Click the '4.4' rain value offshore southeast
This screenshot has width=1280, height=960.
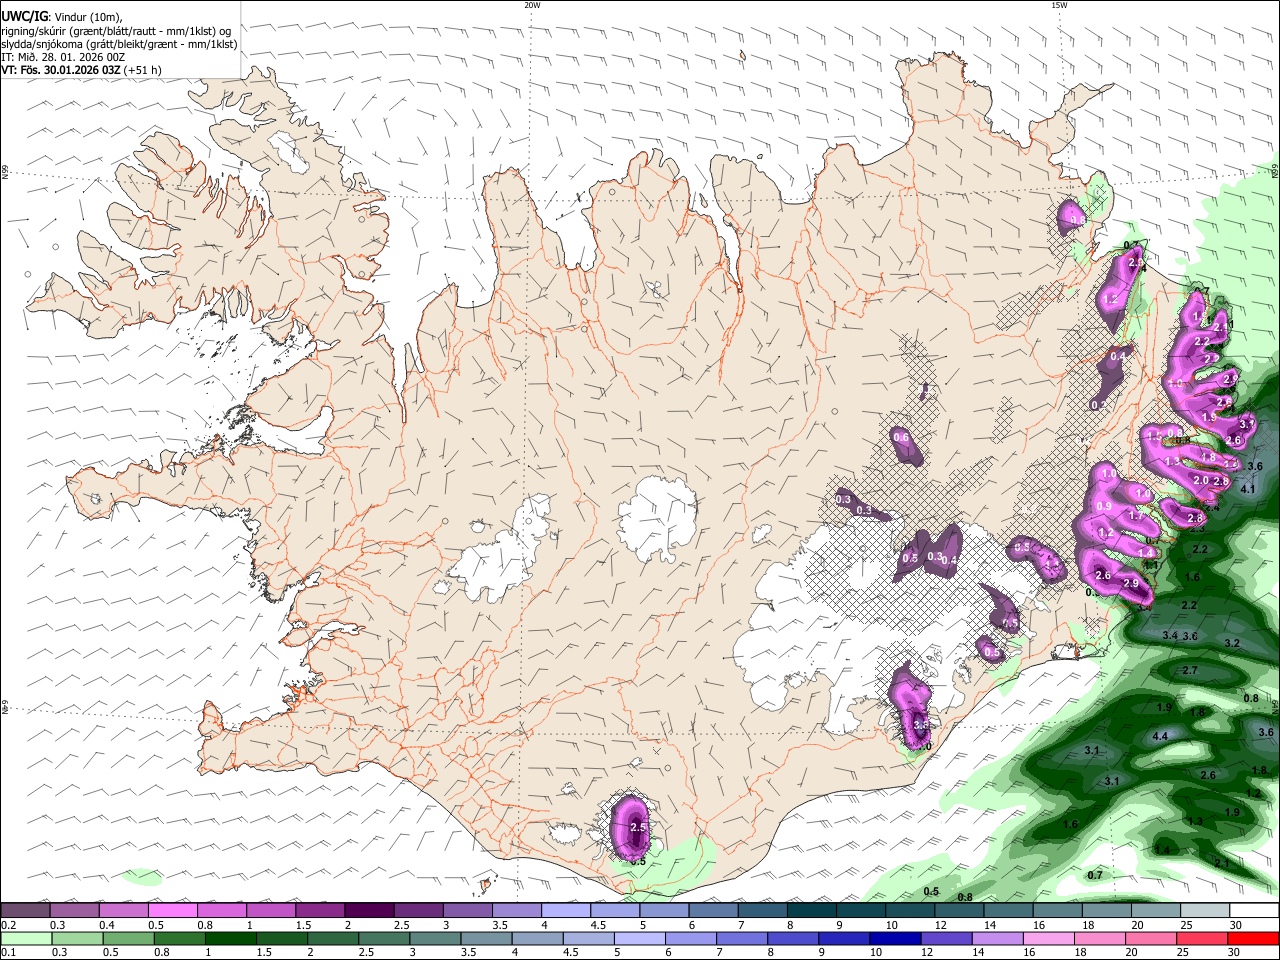coord(1160,736)
